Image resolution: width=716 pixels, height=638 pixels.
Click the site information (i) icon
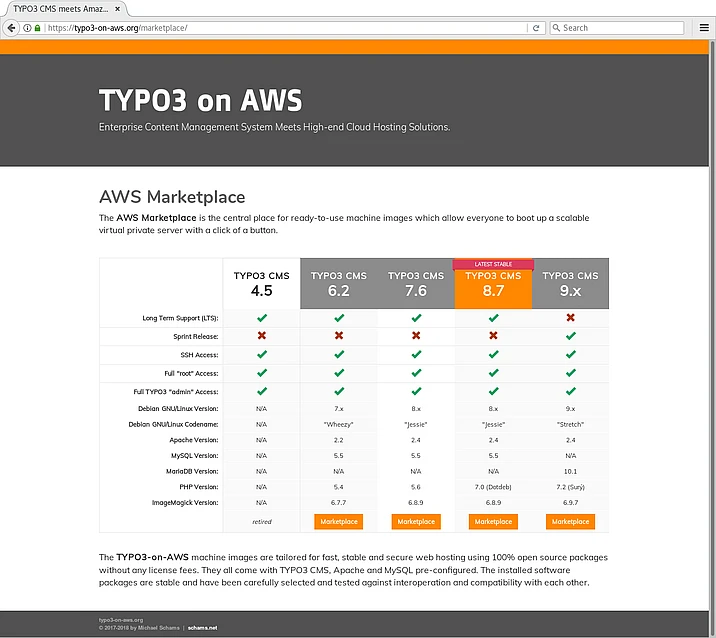point(28,28)
